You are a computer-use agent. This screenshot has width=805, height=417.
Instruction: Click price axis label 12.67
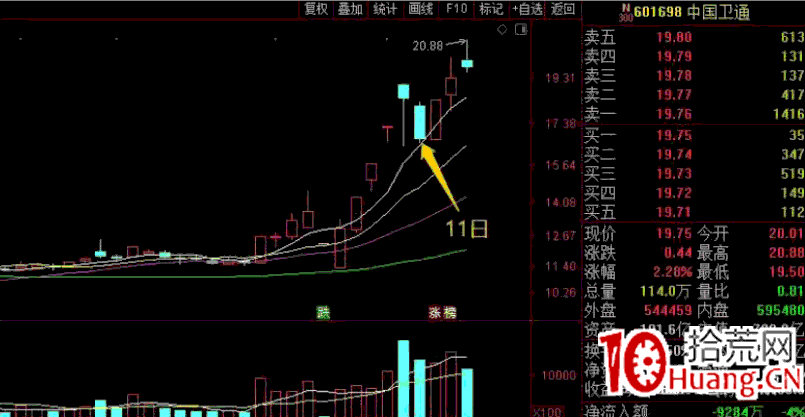(x=561, y=236)
